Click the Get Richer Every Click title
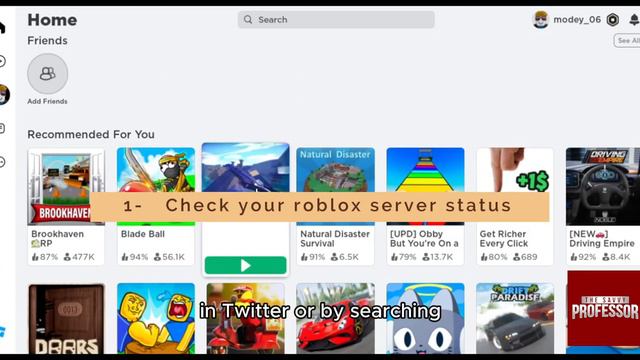 coord(504,238)
